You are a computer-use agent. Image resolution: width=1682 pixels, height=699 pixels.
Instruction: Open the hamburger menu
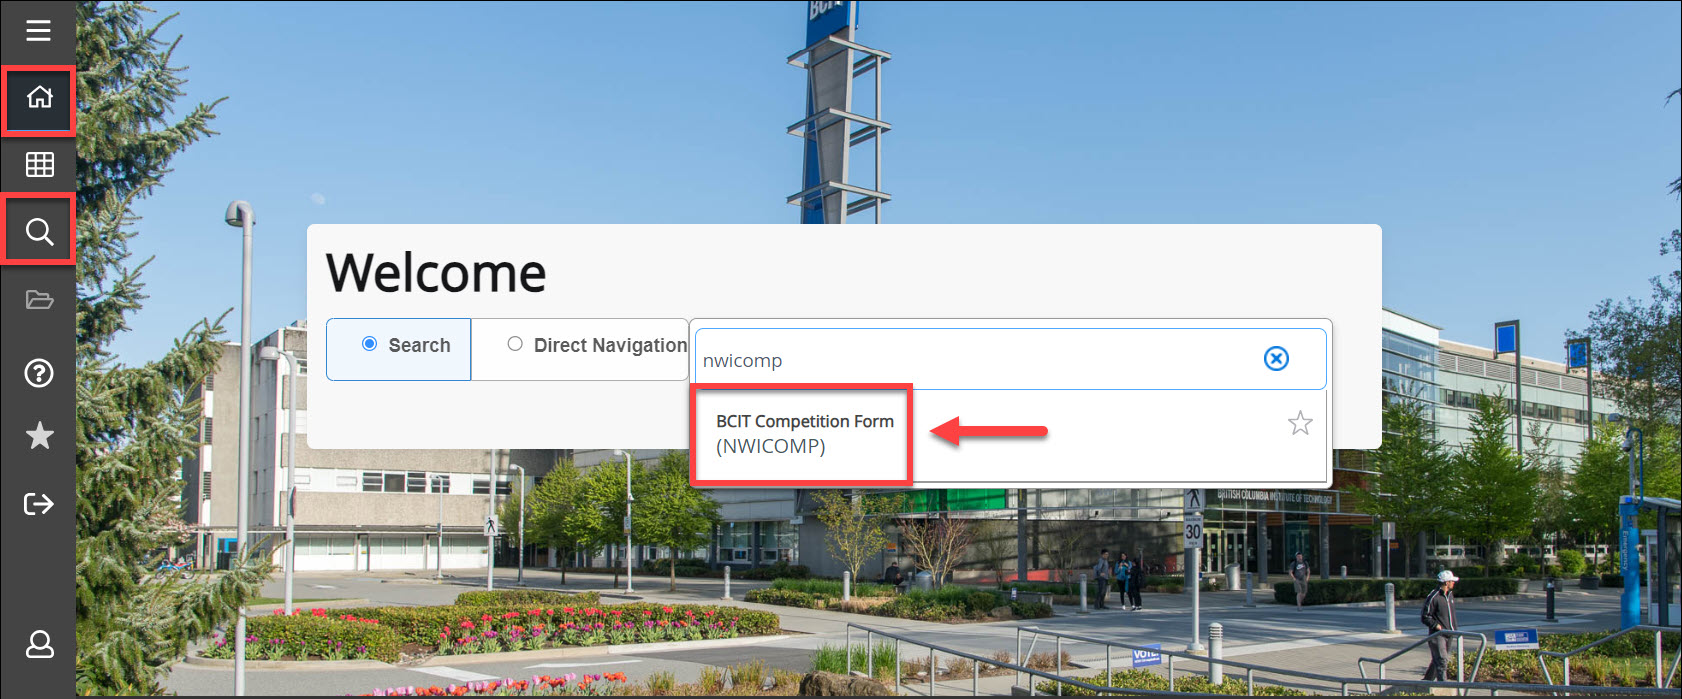click(38, 31)
